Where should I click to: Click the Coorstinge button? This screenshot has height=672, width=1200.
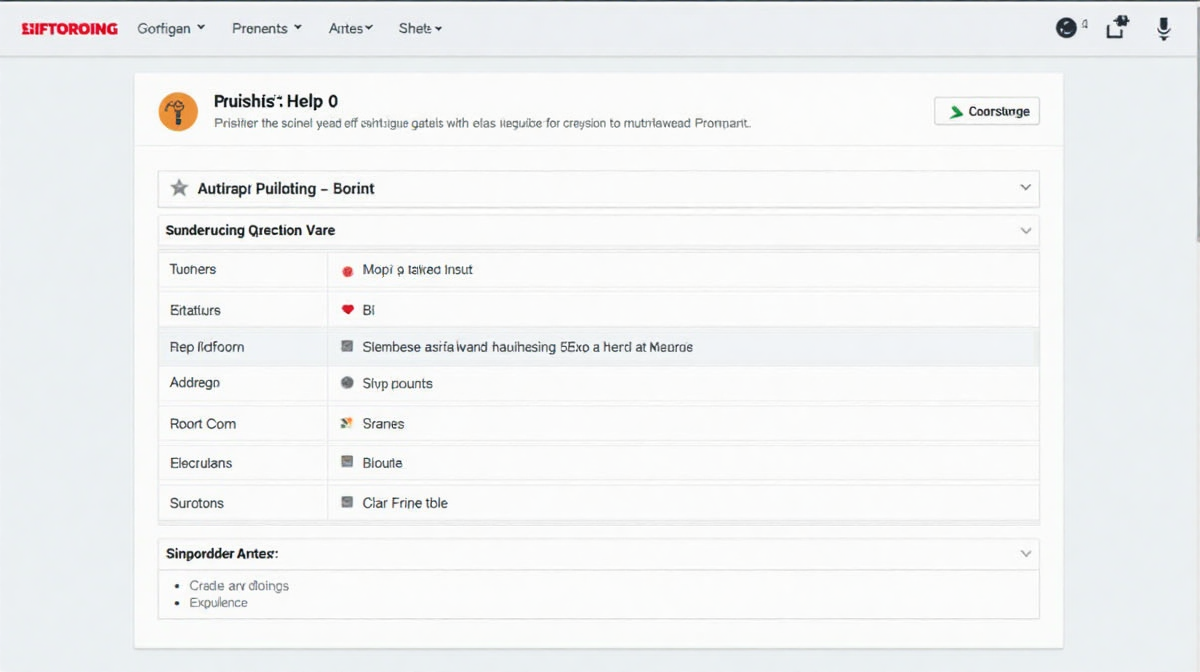987,111
